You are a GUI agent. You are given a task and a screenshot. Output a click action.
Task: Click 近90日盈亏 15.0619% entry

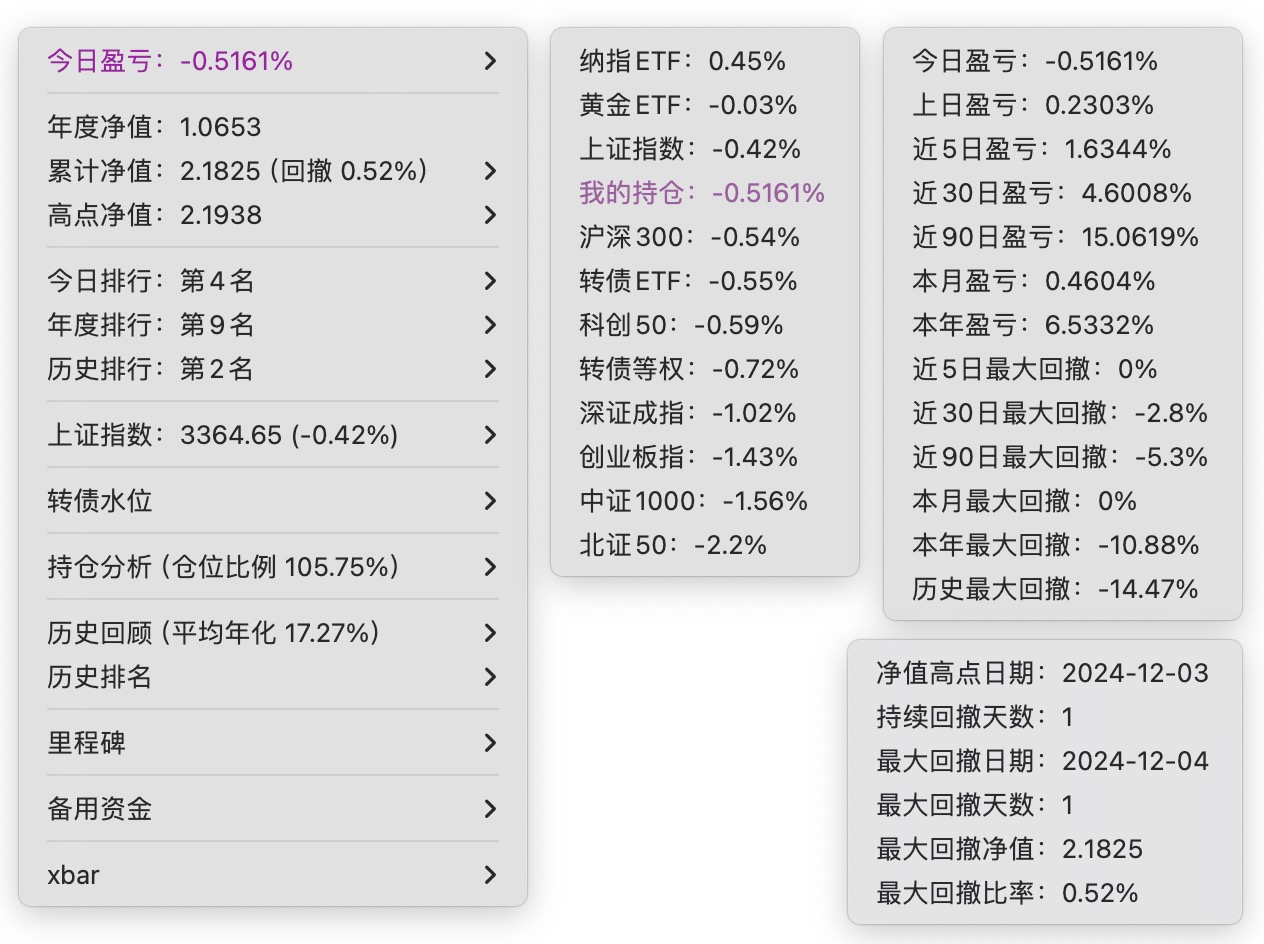[1055, 237]
